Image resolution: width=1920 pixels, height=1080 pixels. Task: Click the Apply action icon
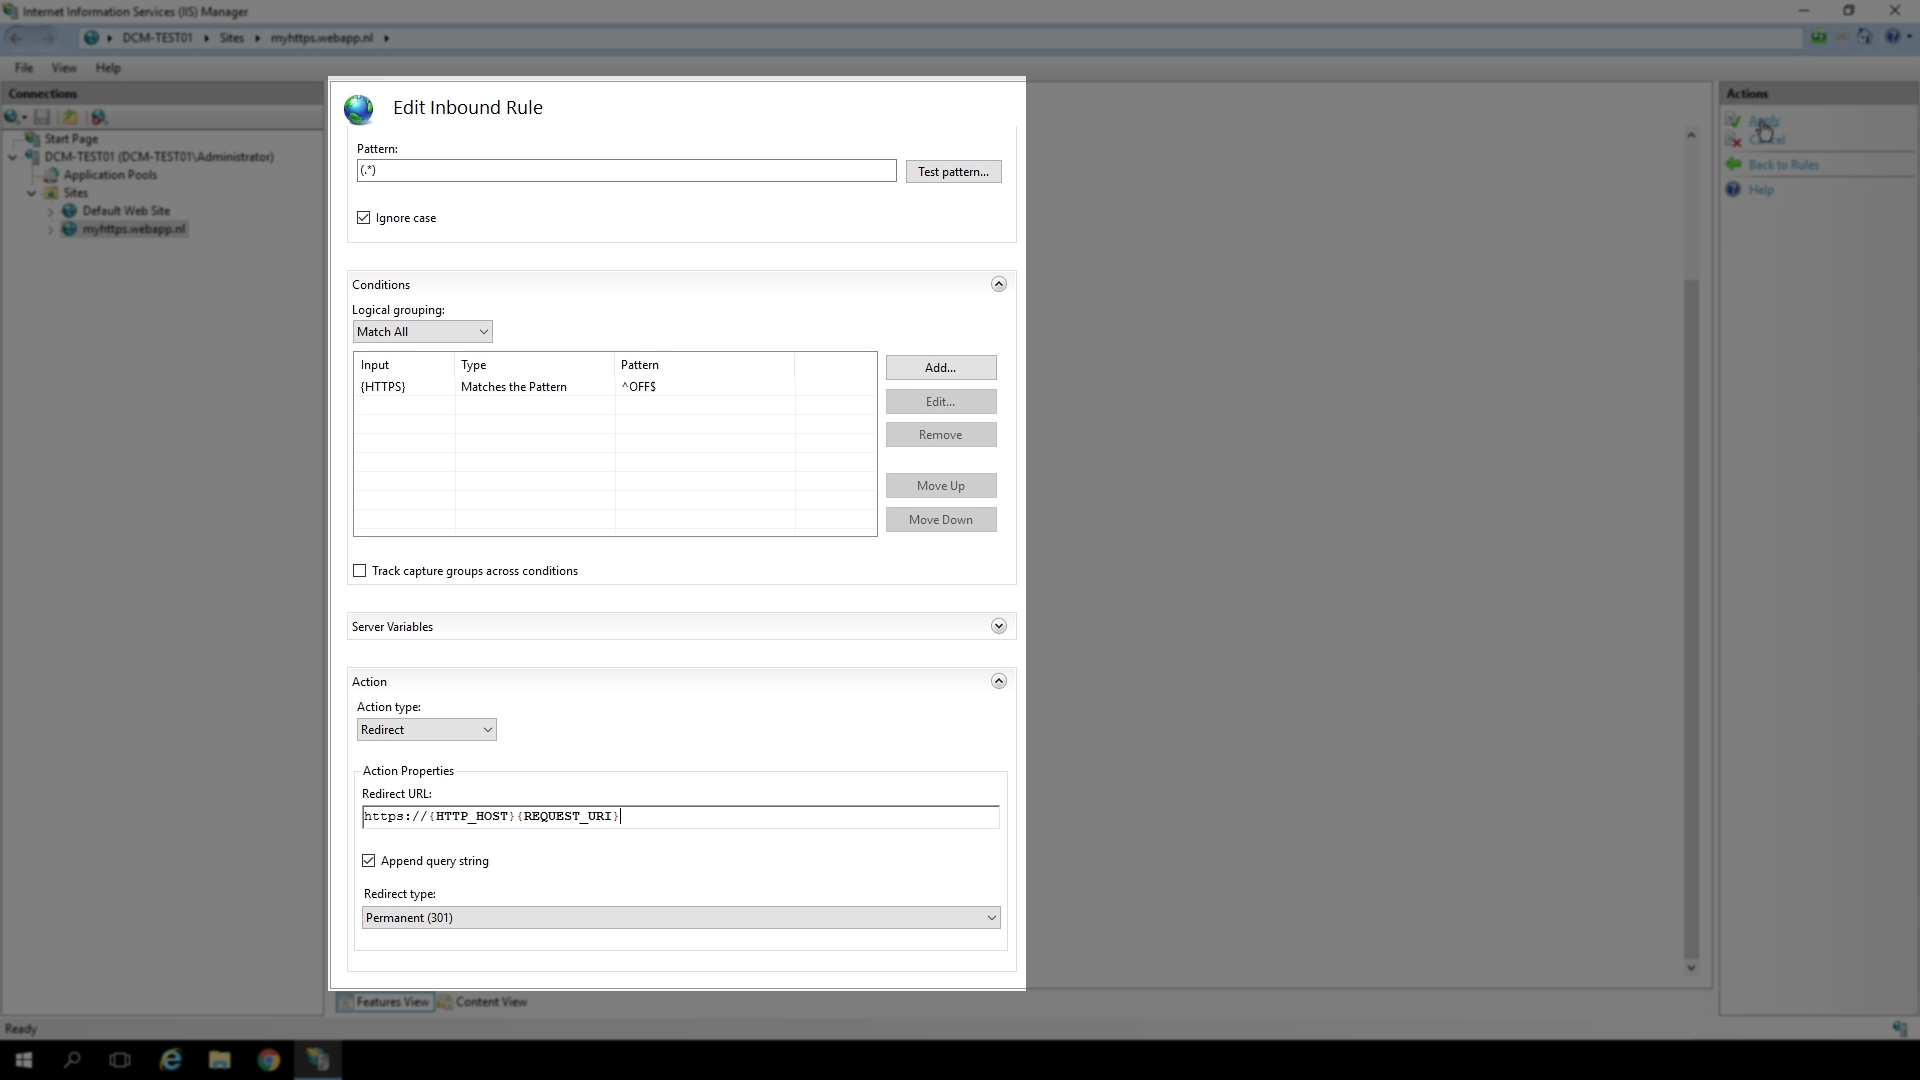coord(1733,120)
